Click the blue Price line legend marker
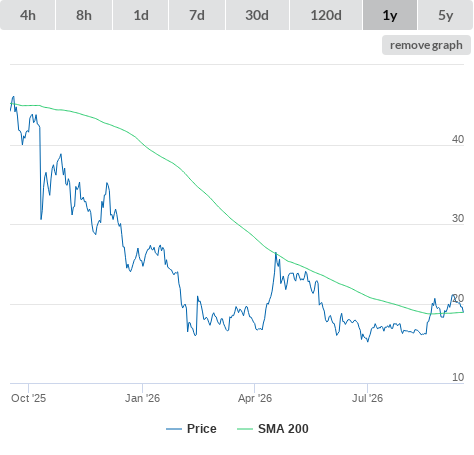The width and height of the screenshot is (474, 455). click(174, 429)
